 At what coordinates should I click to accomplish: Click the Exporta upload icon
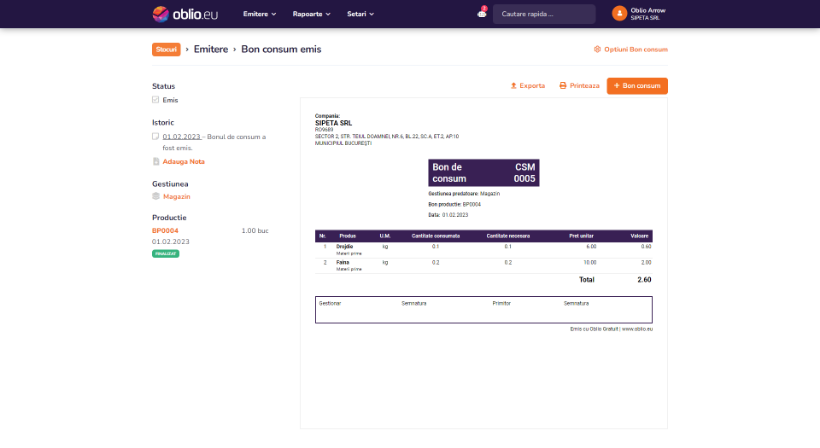click(514, 86)
